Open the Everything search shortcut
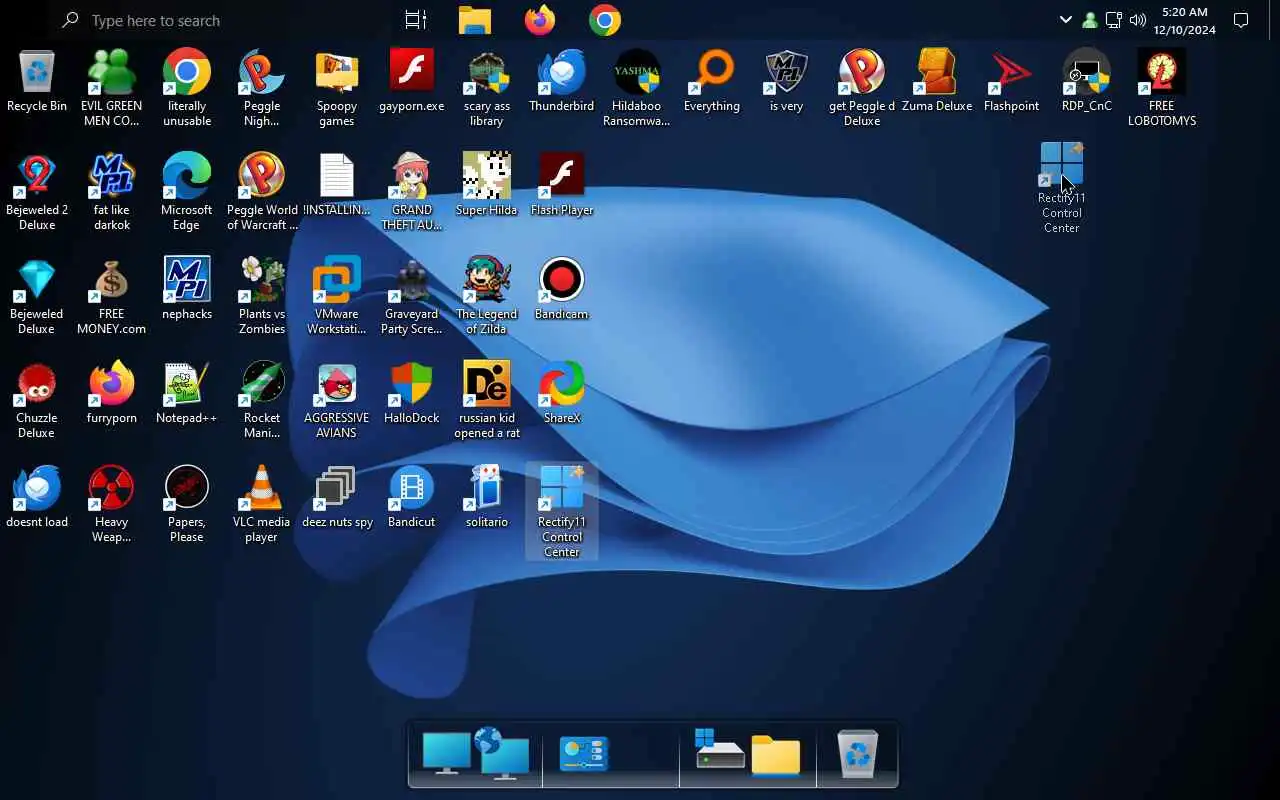 (712, 82)
